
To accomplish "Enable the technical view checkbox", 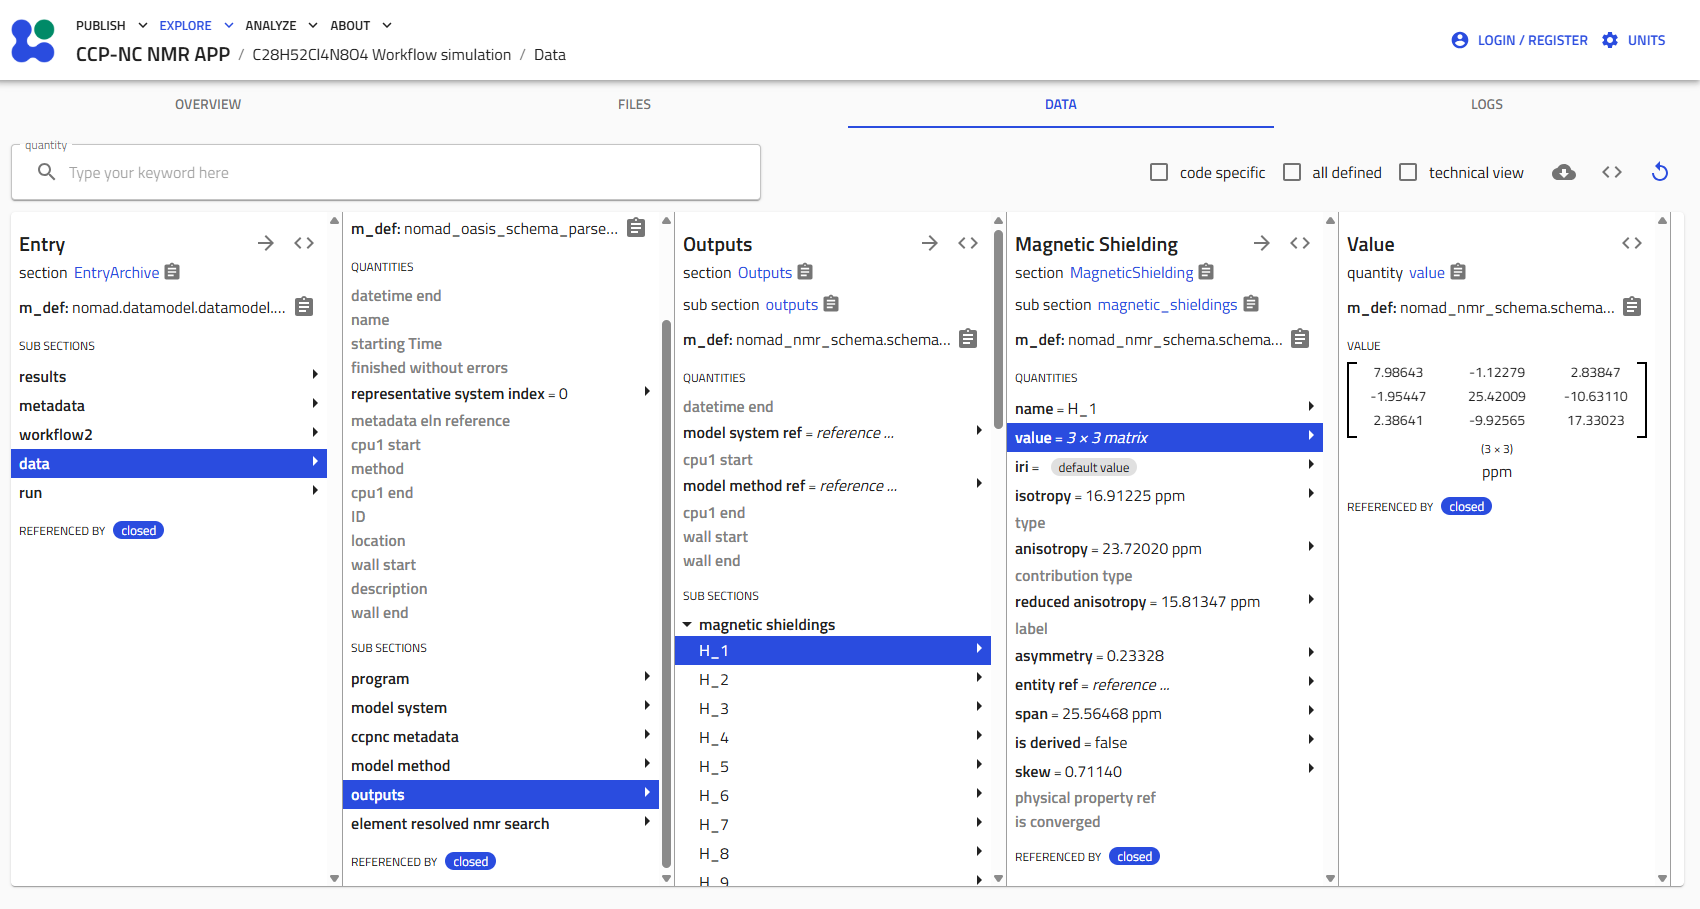I will tap(1408, 172).
